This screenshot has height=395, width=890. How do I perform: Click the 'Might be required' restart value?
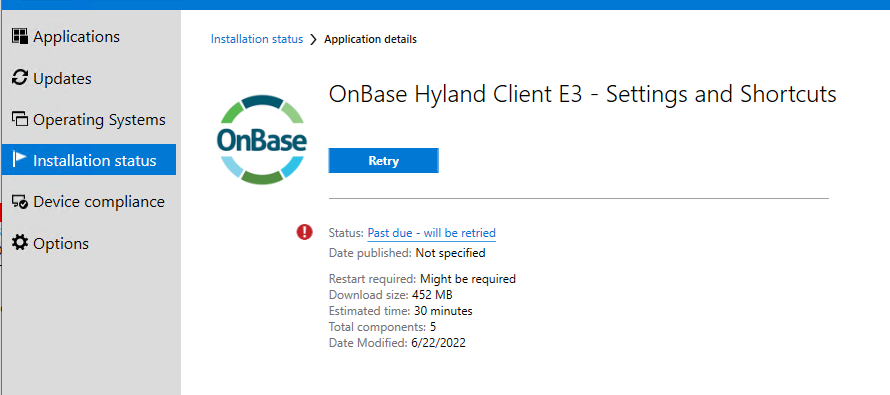(x=468, y=279)
